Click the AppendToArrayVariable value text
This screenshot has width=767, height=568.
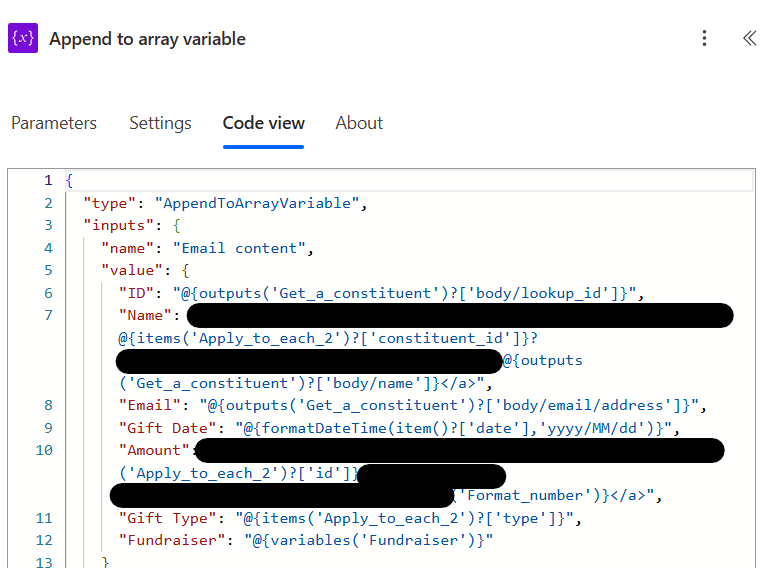click(257, 203)
